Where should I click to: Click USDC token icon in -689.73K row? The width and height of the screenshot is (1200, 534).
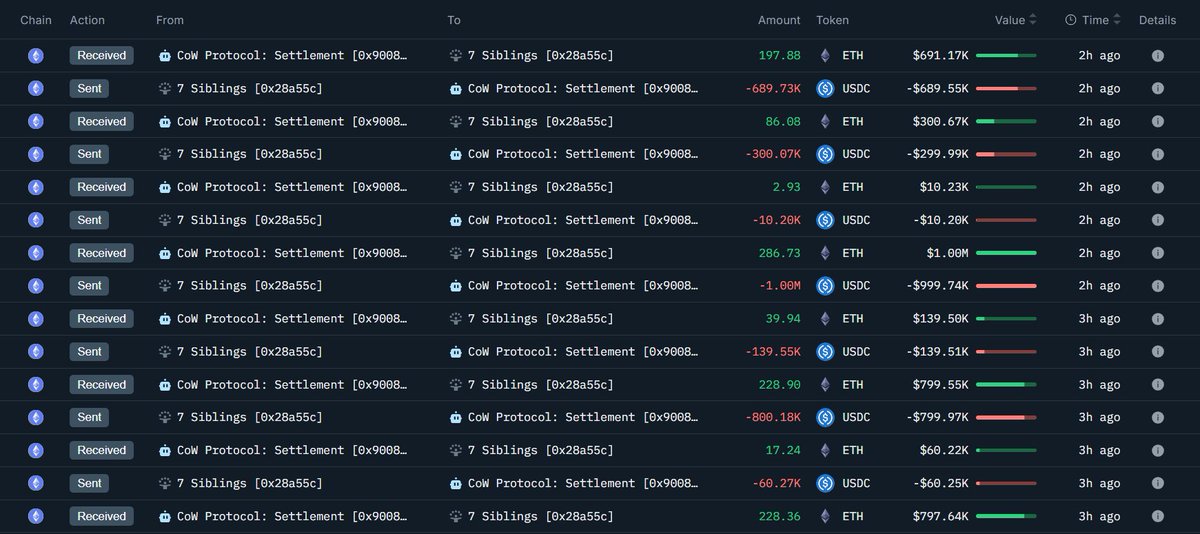[825, 89]
